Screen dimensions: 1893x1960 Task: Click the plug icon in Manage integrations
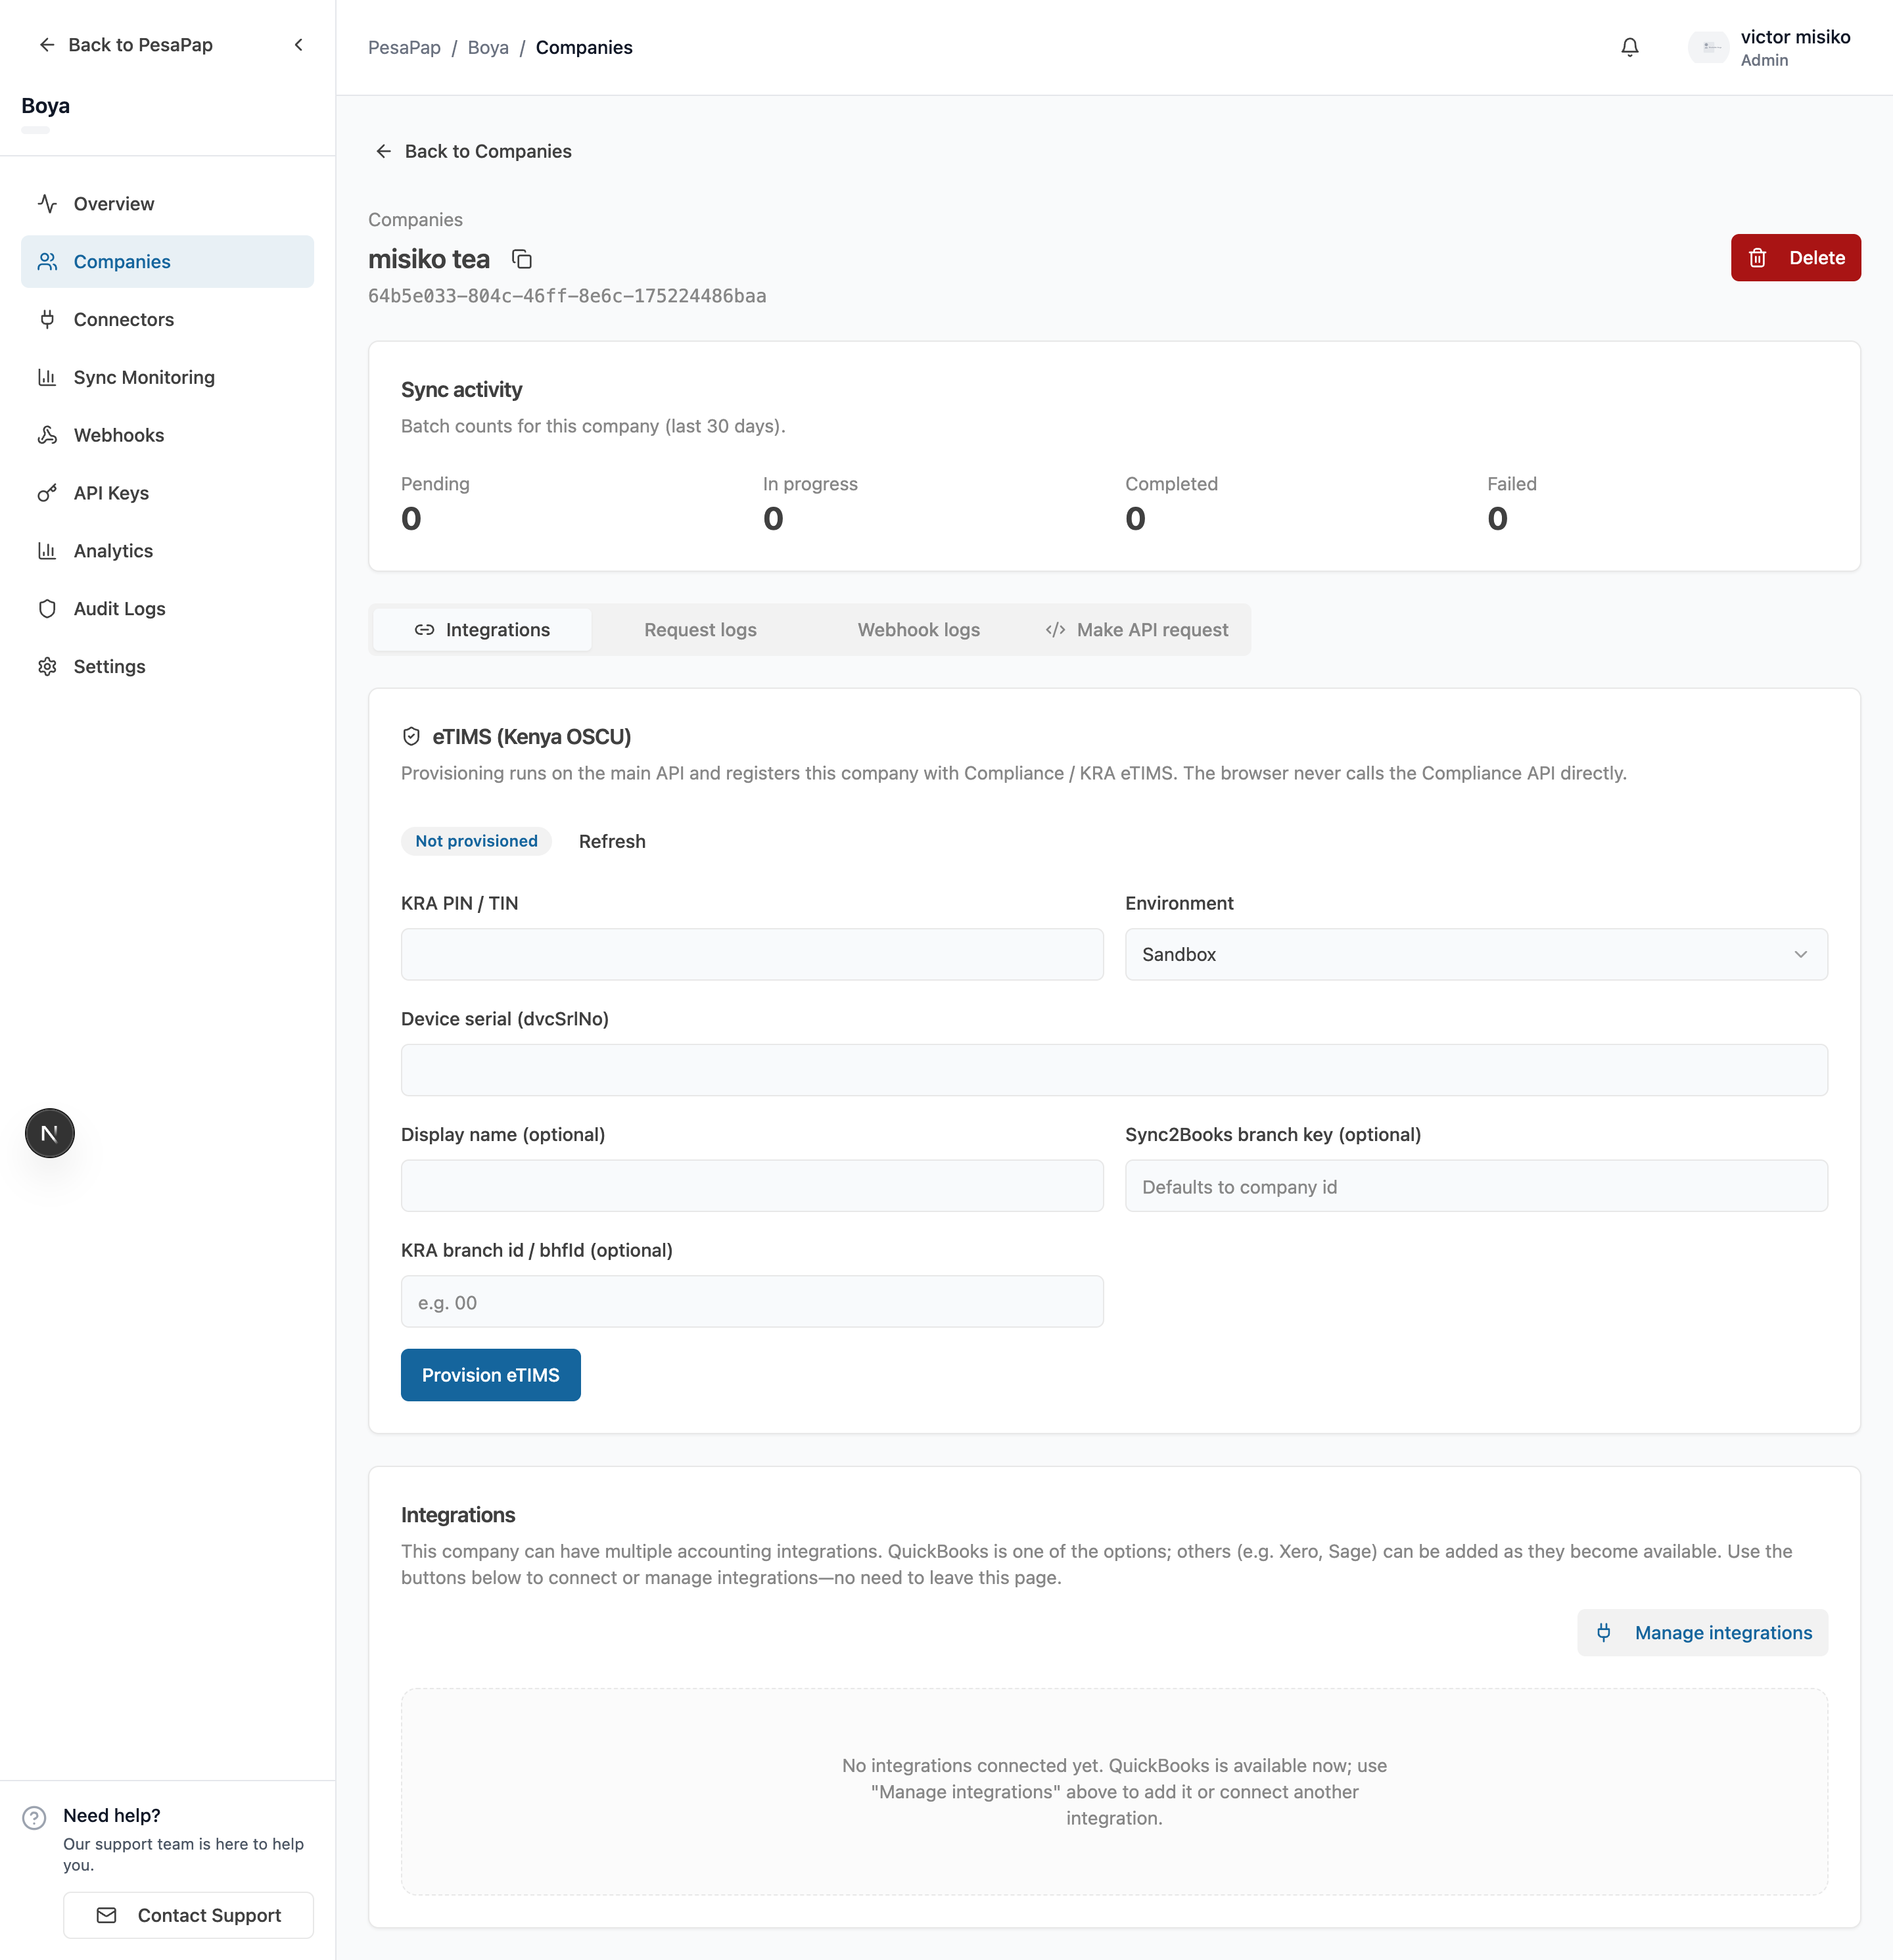[x=1603, y=1632]
